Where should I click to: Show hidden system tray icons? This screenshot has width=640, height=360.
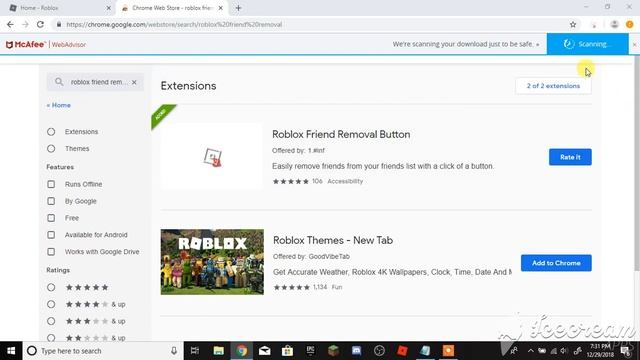531,351
